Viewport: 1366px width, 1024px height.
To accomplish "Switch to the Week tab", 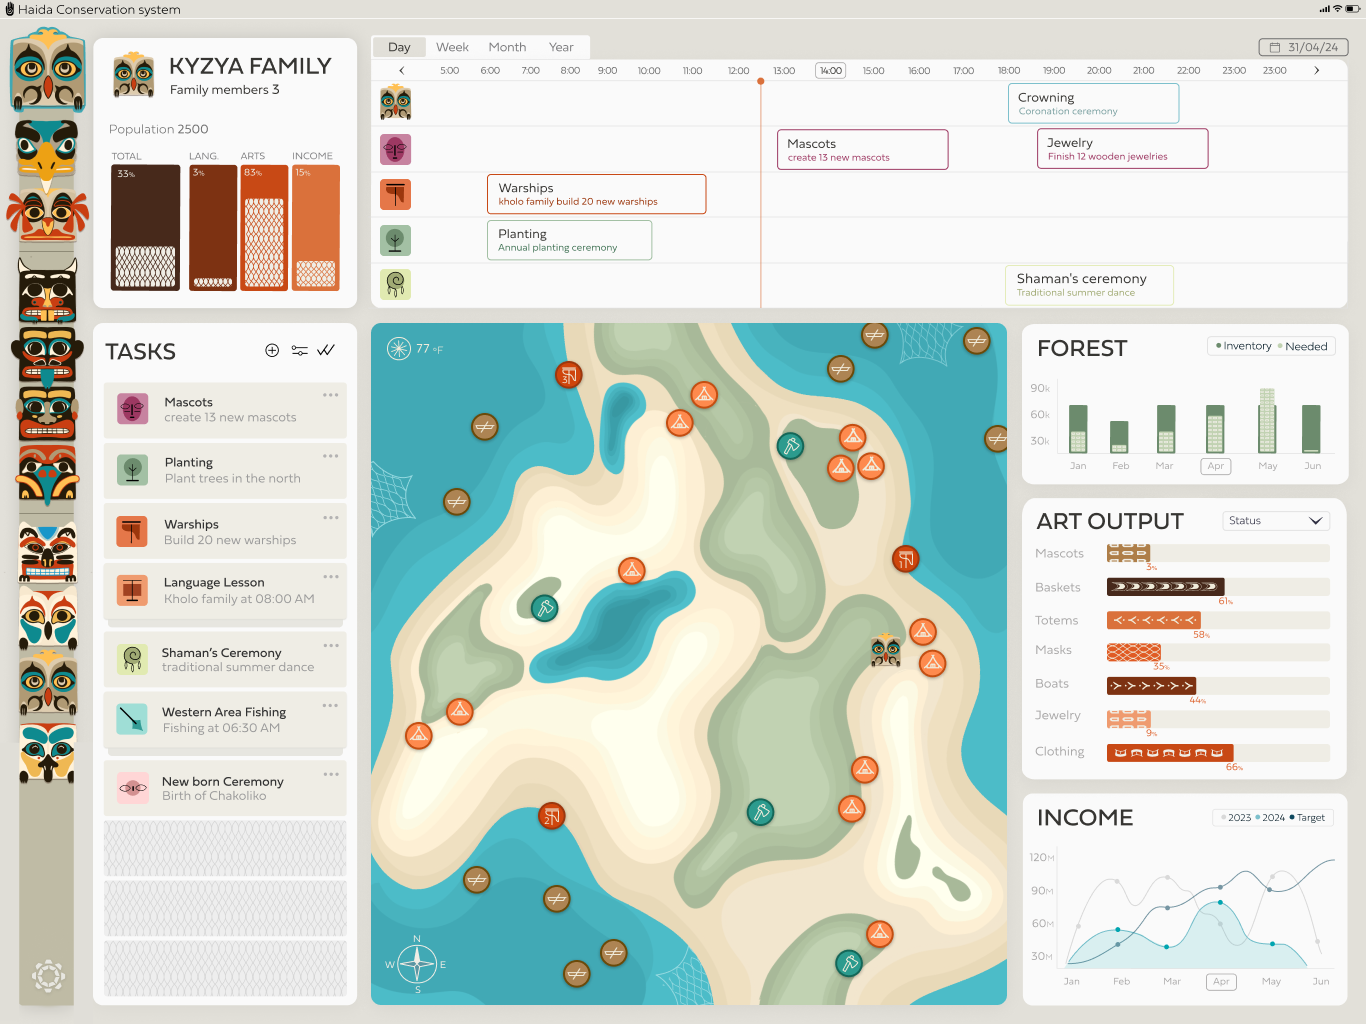I will coord(452,47).
